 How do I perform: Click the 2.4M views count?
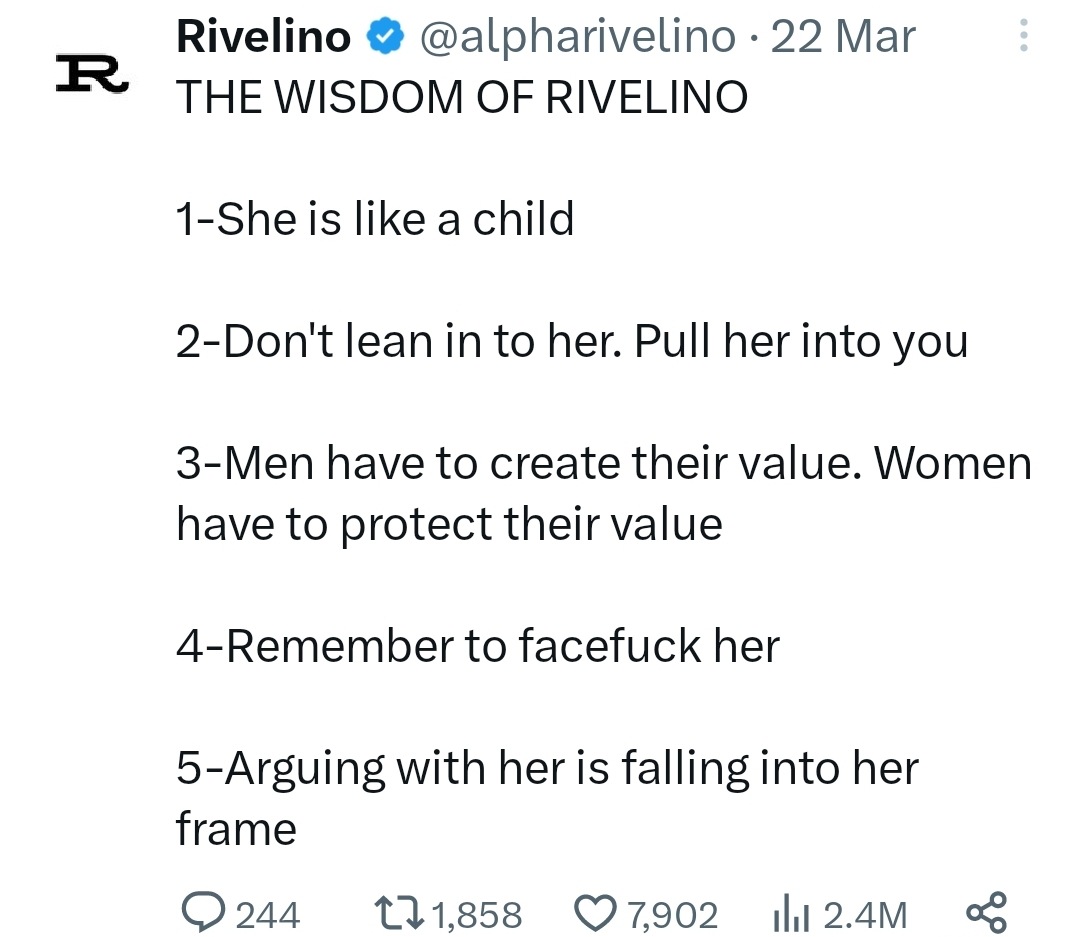[864, 915]
